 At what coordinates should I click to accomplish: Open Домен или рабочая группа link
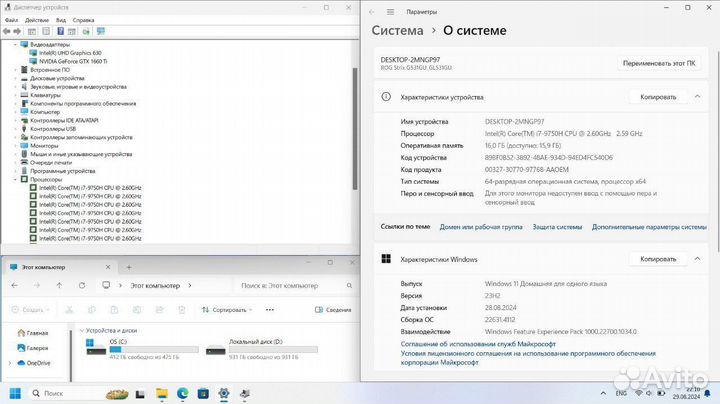coord(481,227)
